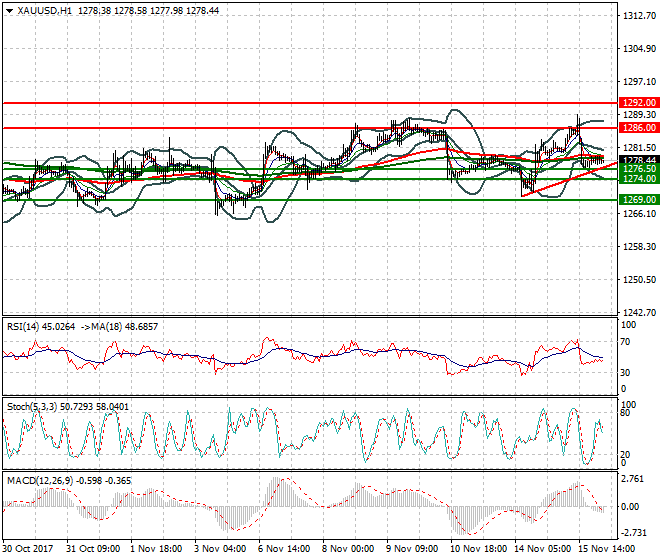Click the 30 Oct 2017 date label
The image size is (660, 560).
click(28, 549)
